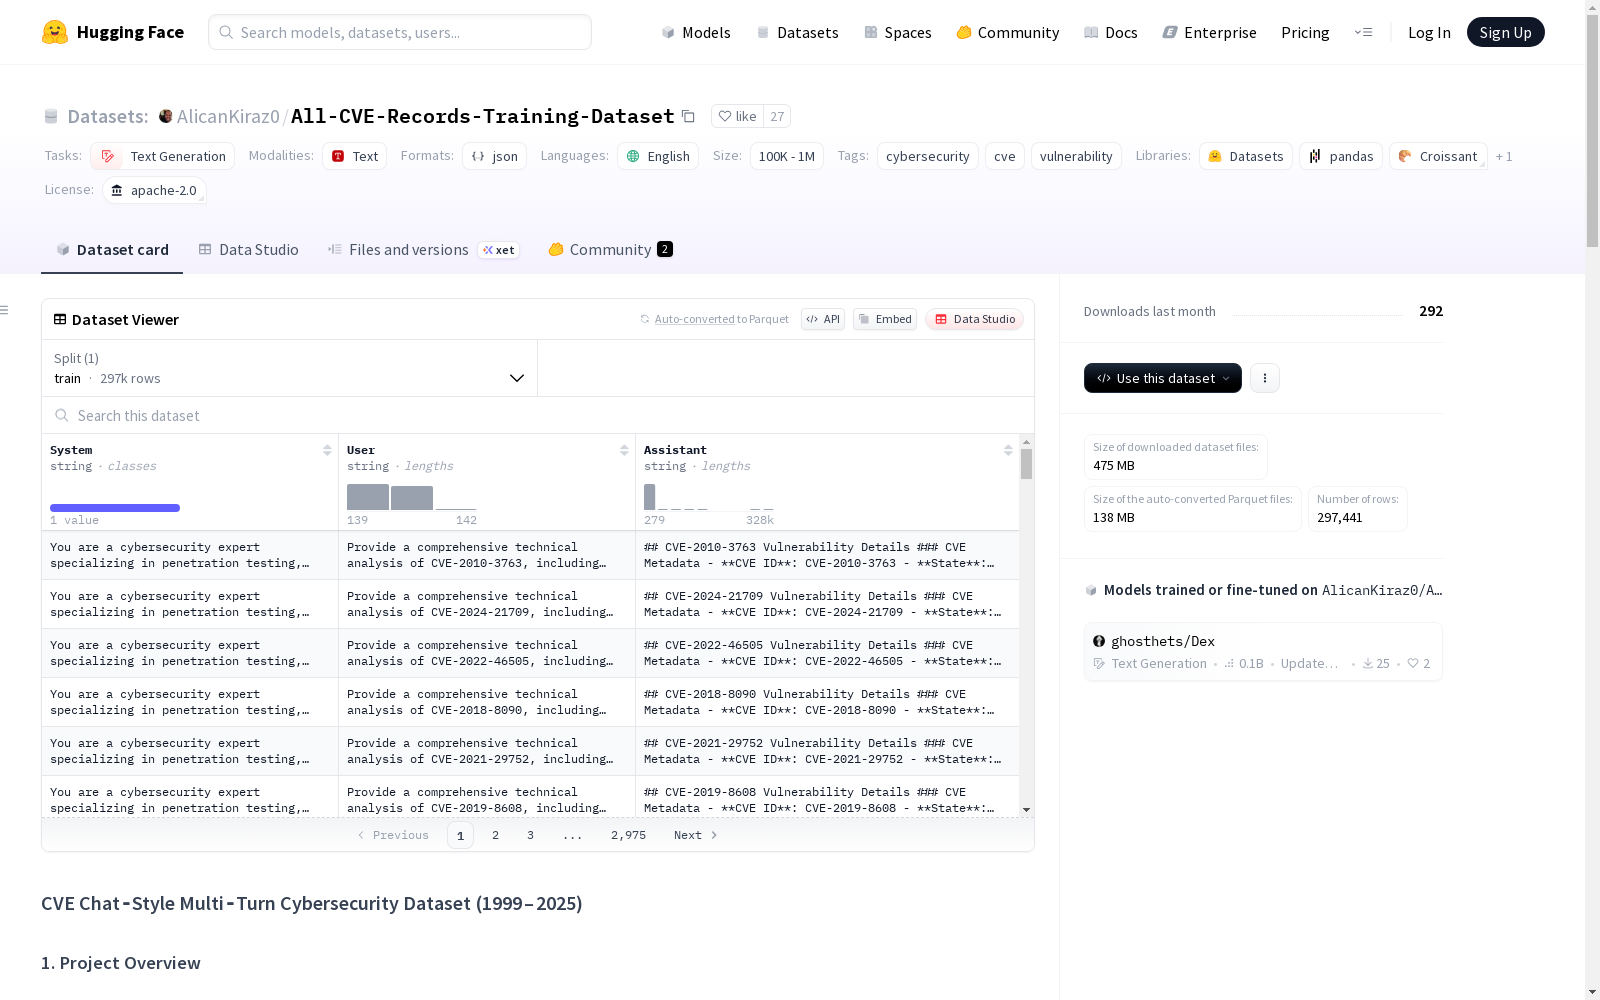Image resolution: width=1600 pixels, height=1000 pixels.
Task: Open the CVE-2021-29752 row
Action: [530, 751]
